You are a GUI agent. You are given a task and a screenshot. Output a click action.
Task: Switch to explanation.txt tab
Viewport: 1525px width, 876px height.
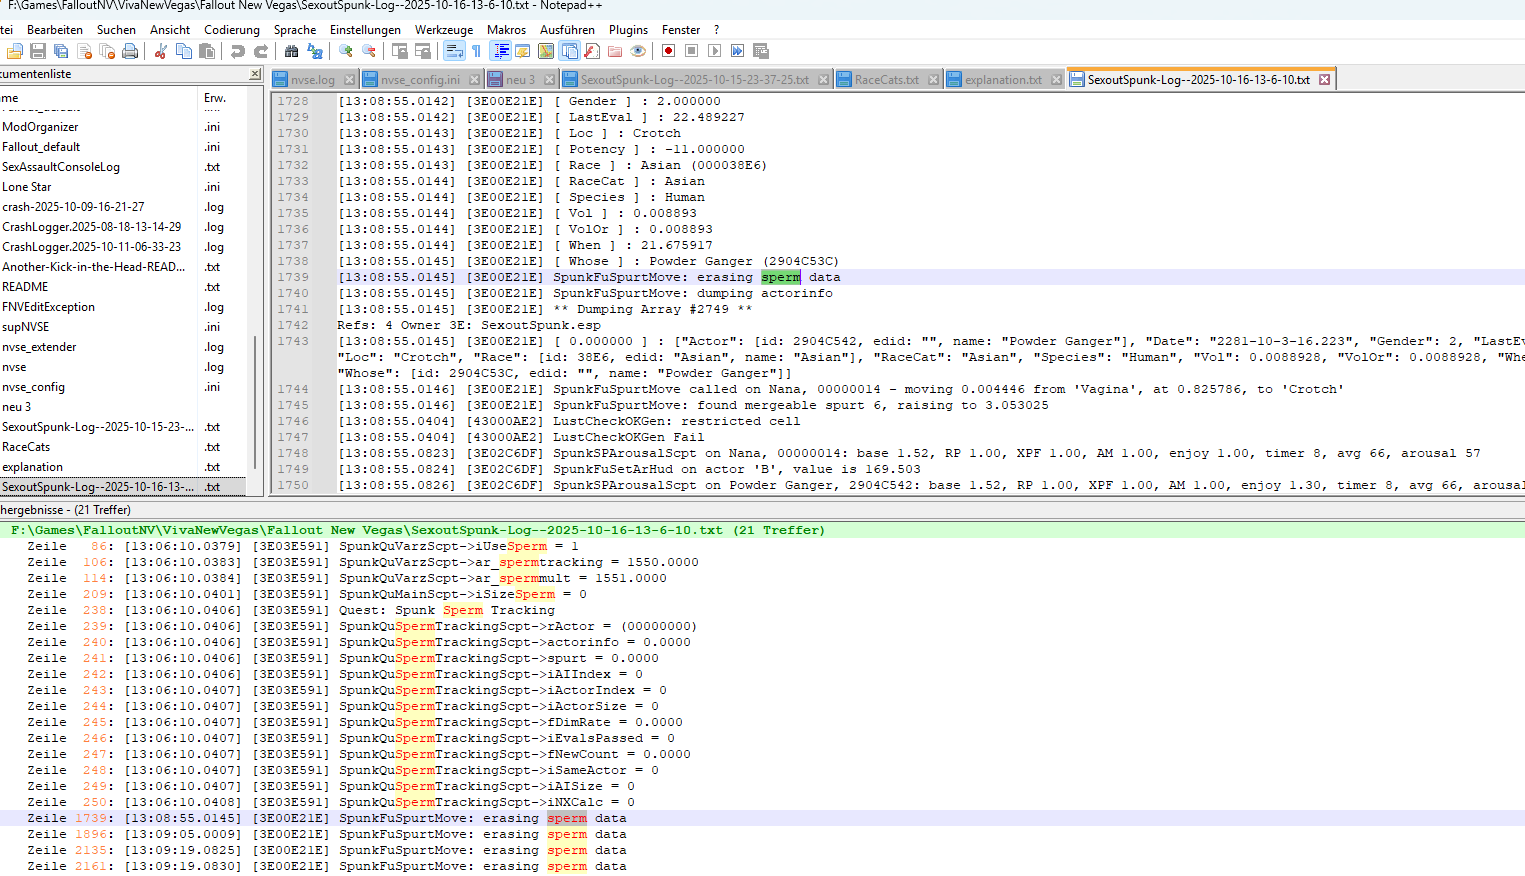(1003, 80)
